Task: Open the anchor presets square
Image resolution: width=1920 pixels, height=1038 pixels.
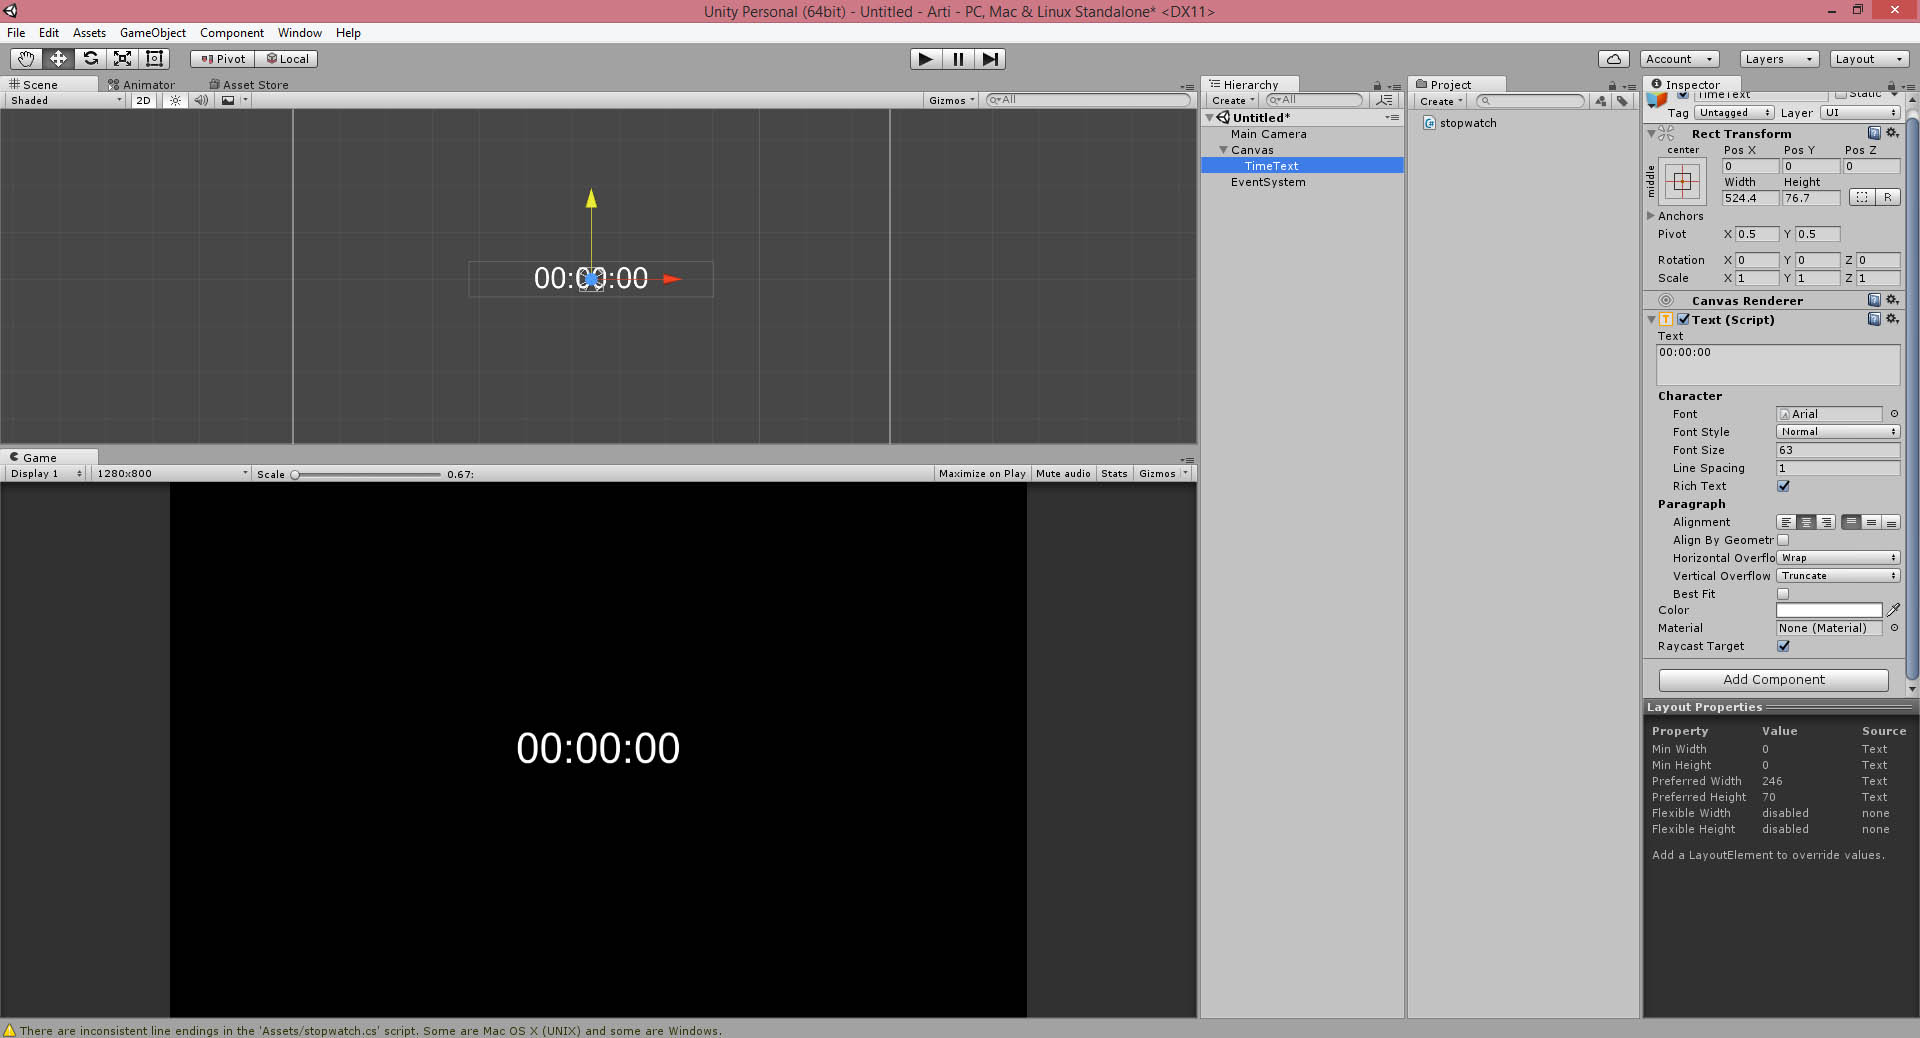Action: pyautogui.click(x=1683, y=182)
